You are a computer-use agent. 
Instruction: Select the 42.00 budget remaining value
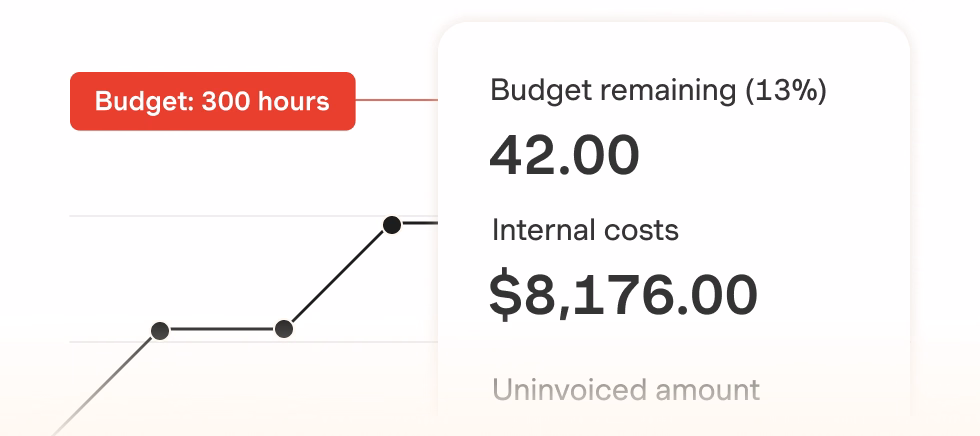pyautogui.click(x=564, y=155)
